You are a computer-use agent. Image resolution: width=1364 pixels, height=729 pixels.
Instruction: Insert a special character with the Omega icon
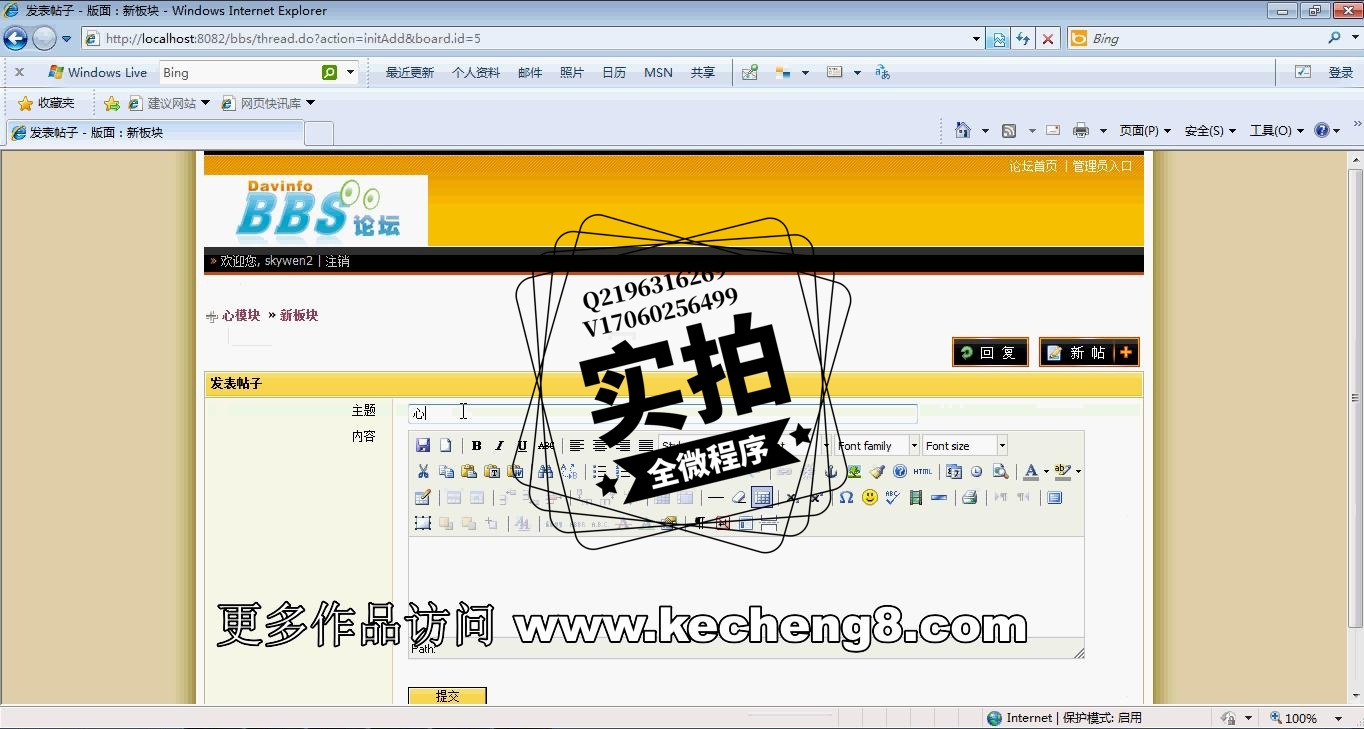pos(846,497)
